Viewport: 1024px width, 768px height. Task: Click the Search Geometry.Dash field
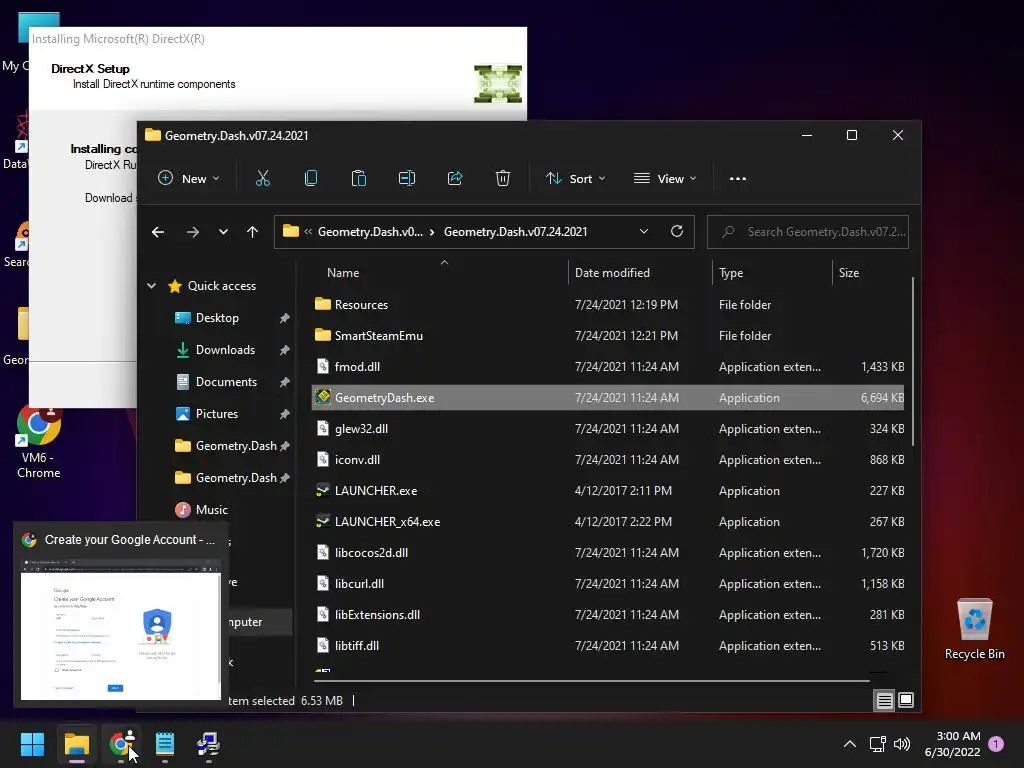pos(807,232)
